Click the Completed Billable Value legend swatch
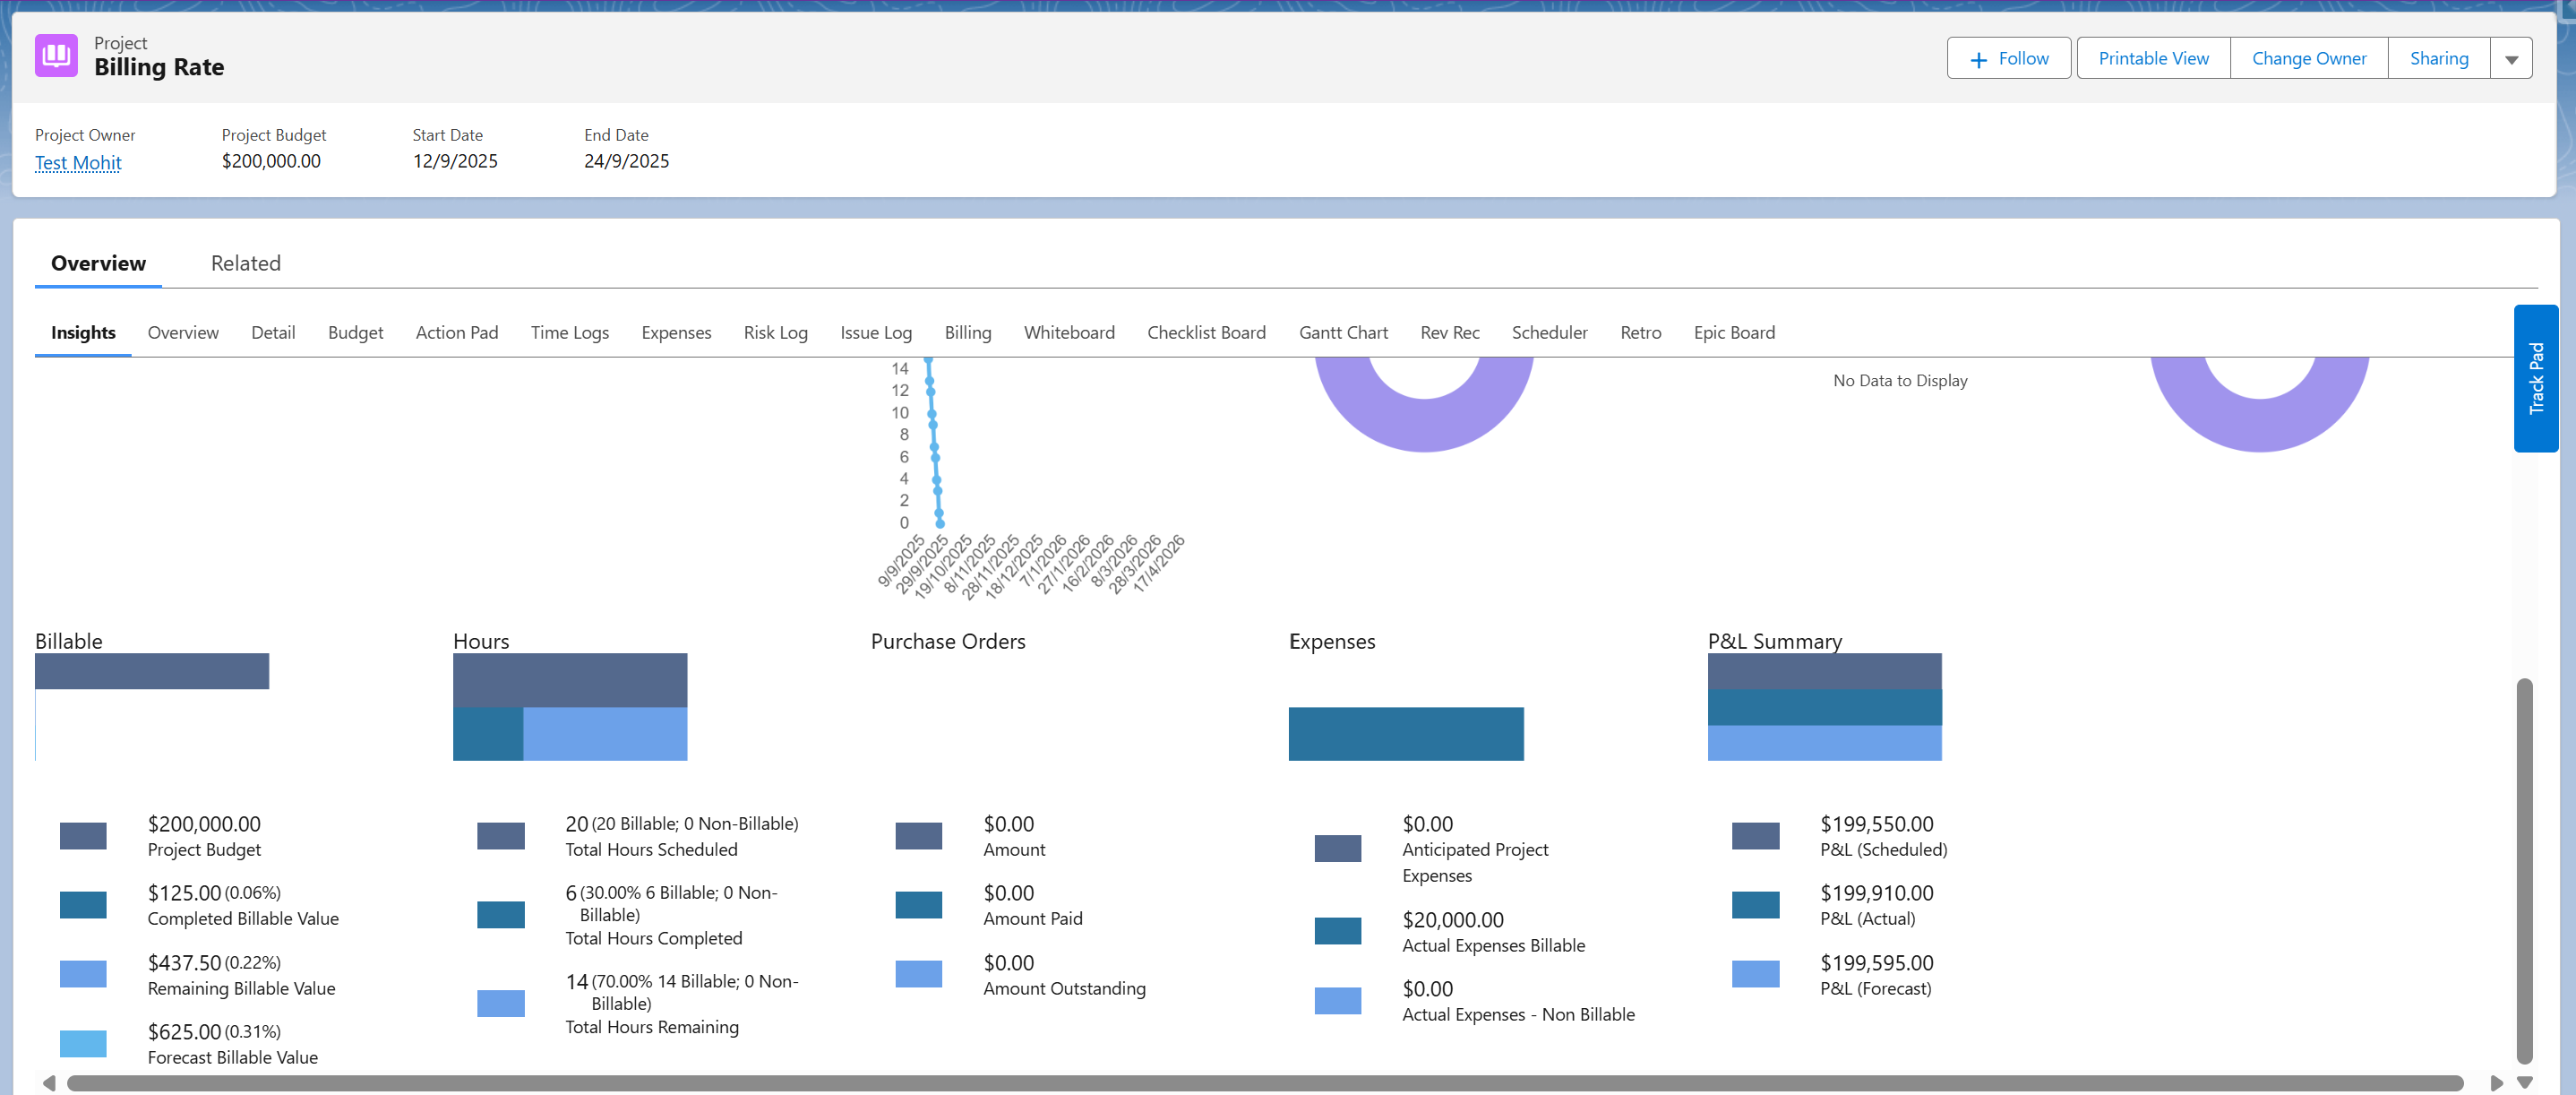Viewport: 2576px width, 1095px height. 83,905
